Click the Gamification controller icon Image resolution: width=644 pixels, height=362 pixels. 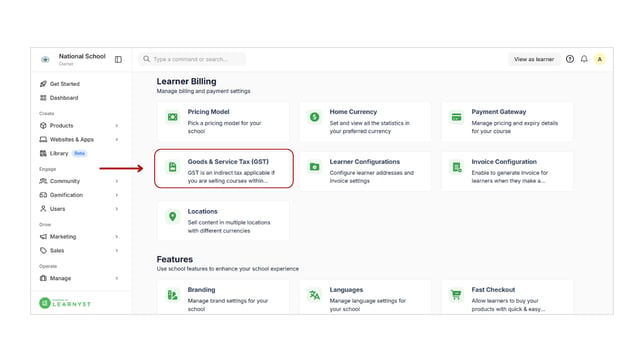pos(43,195)
